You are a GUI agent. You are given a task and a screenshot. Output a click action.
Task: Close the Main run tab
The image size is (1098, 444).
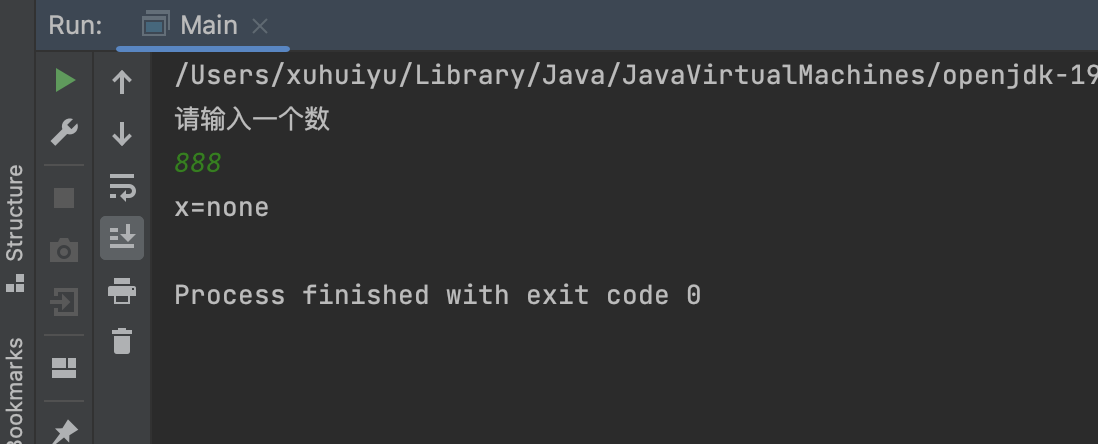(260, 26)
